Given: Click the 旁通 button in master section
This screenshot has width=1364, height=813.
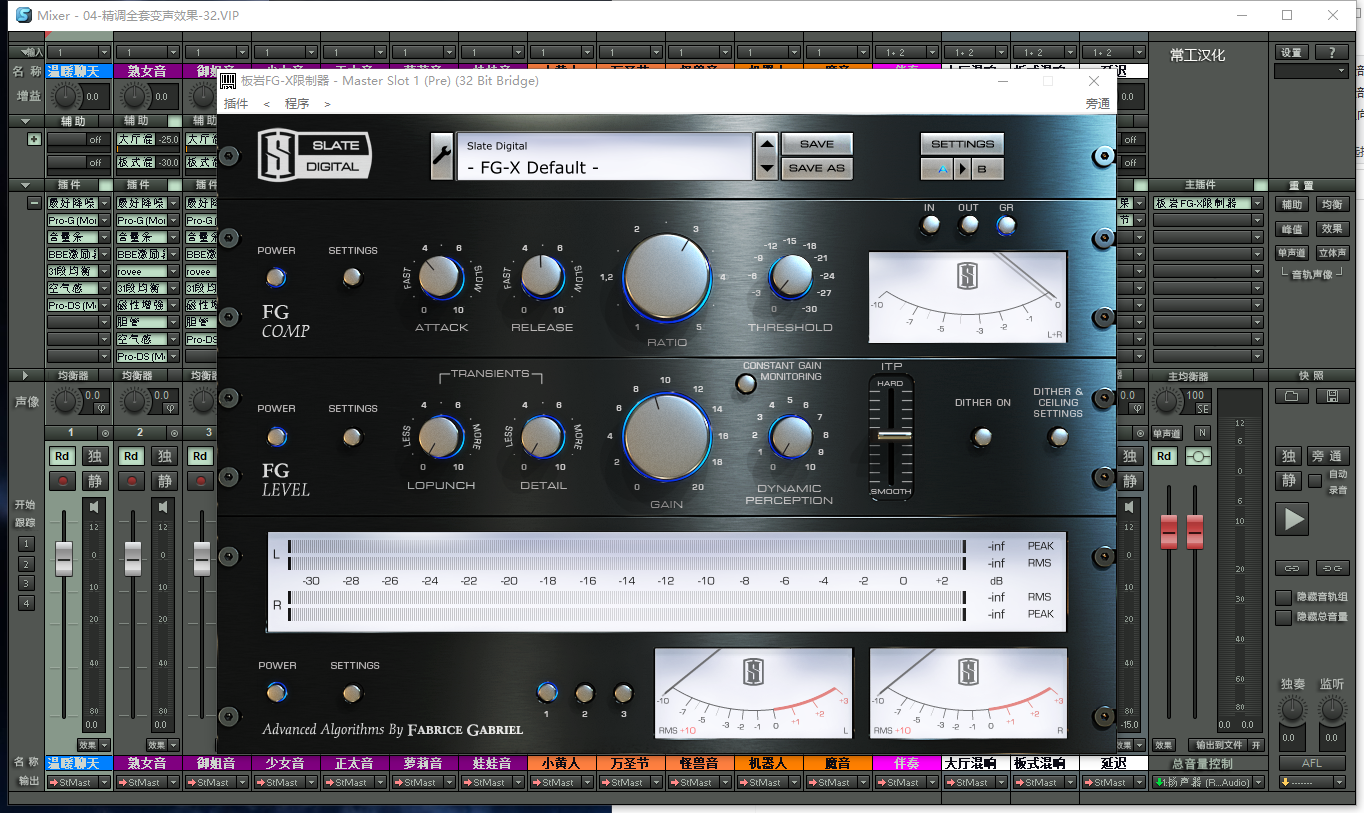Looking at the screenshot, I should point(1330,456).
